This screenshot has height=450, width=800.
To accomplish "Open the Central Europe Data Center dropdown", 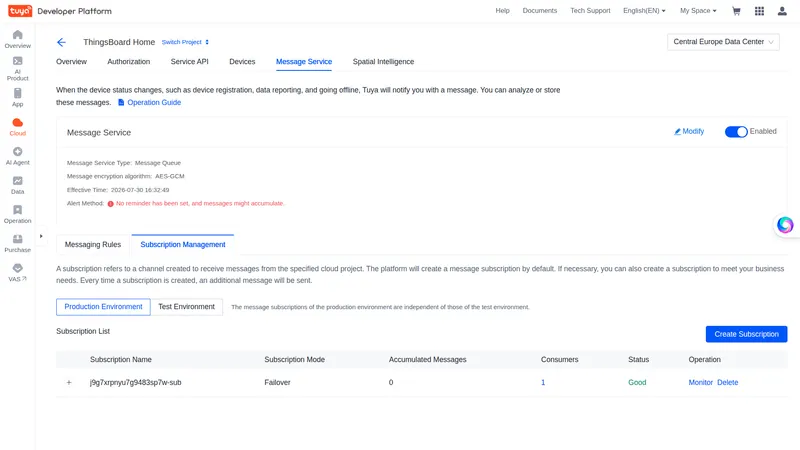I will pyautogui.click(x=723, y=42).
